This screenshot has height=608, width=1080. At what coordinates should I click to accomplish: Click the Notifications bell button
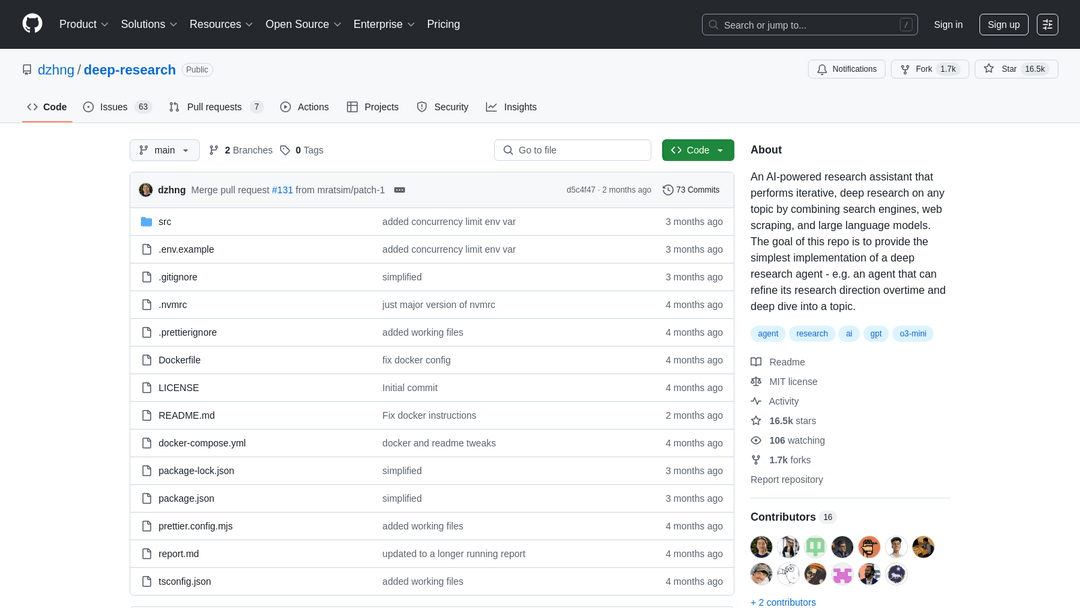click(x=847, y=69)
